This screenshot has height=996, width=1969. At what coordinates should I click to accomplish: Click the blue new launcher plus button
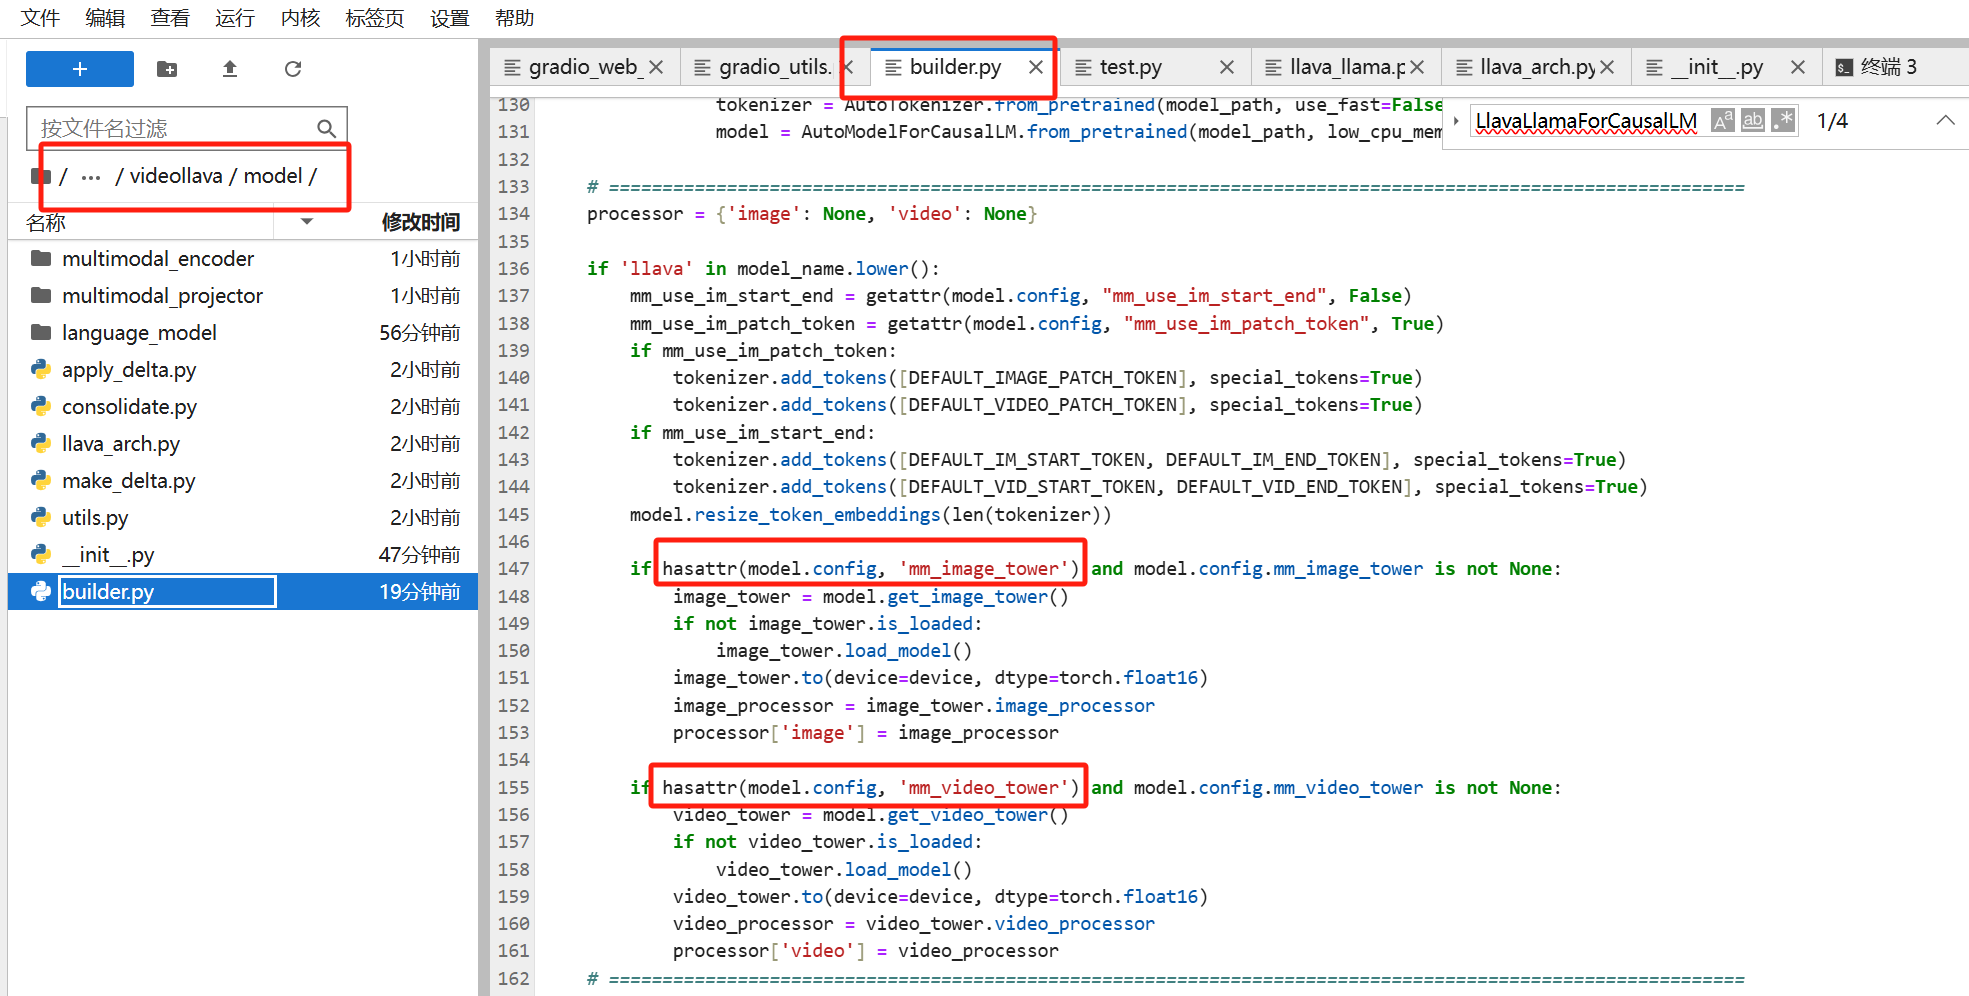pyautogui.click(x=80, y=69)
